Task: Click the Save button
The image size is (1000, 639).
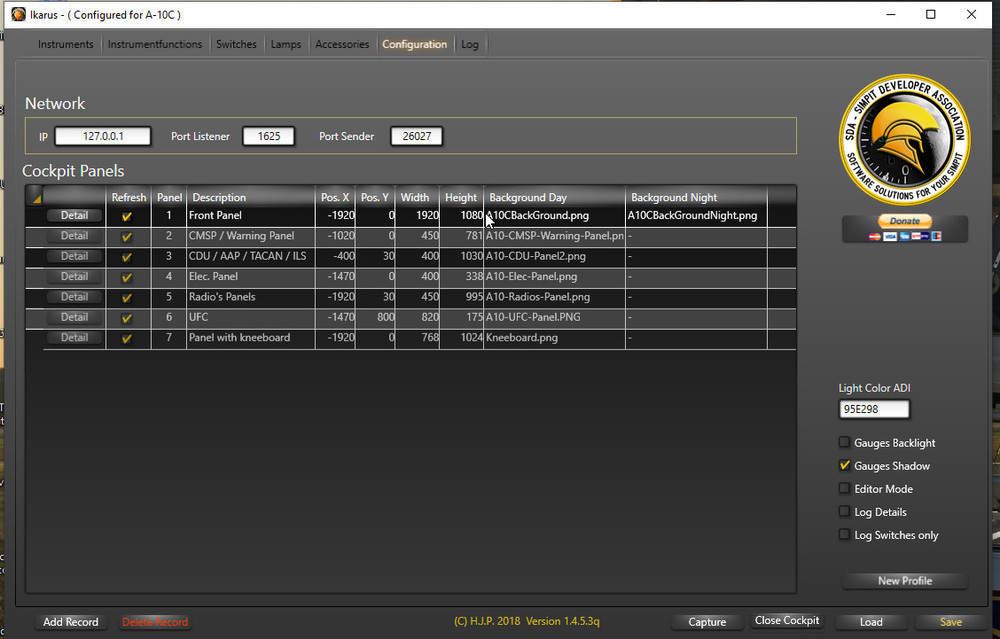Action: (x=950, y=622)
